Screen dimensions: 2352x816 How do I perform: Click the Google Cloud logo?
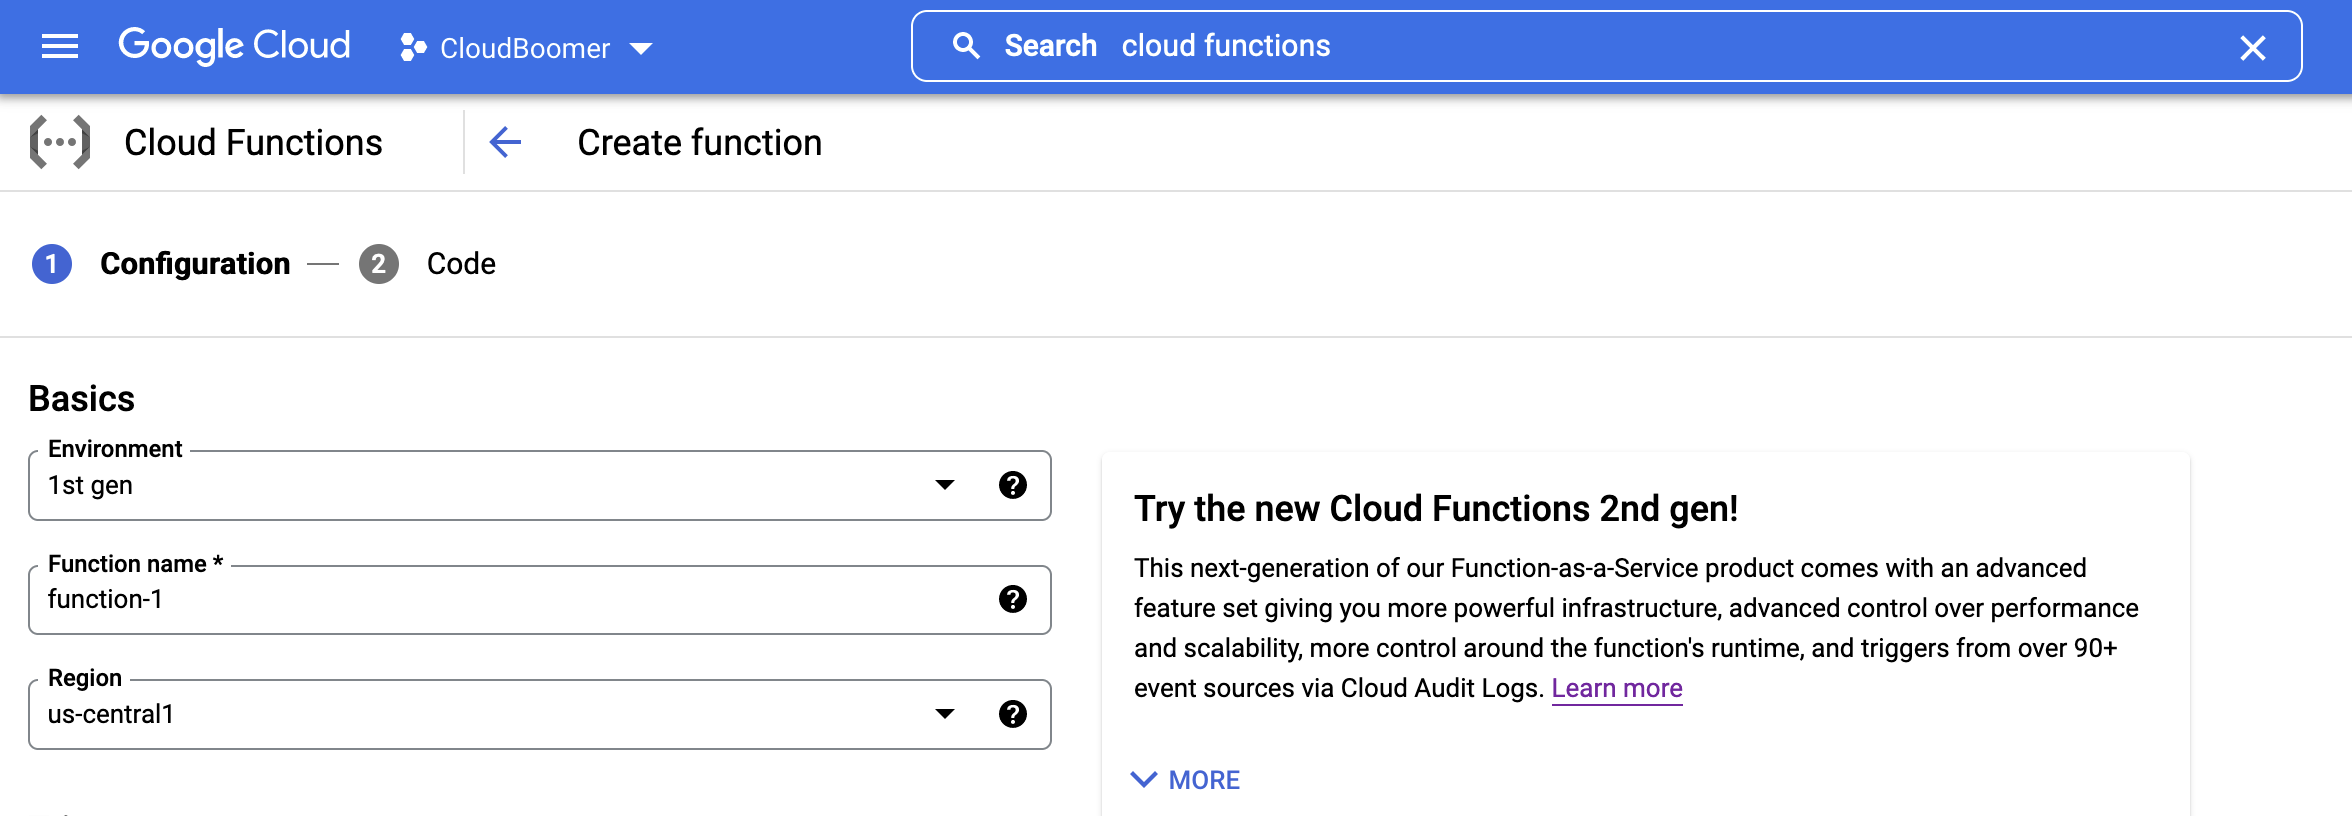[234, 46]
